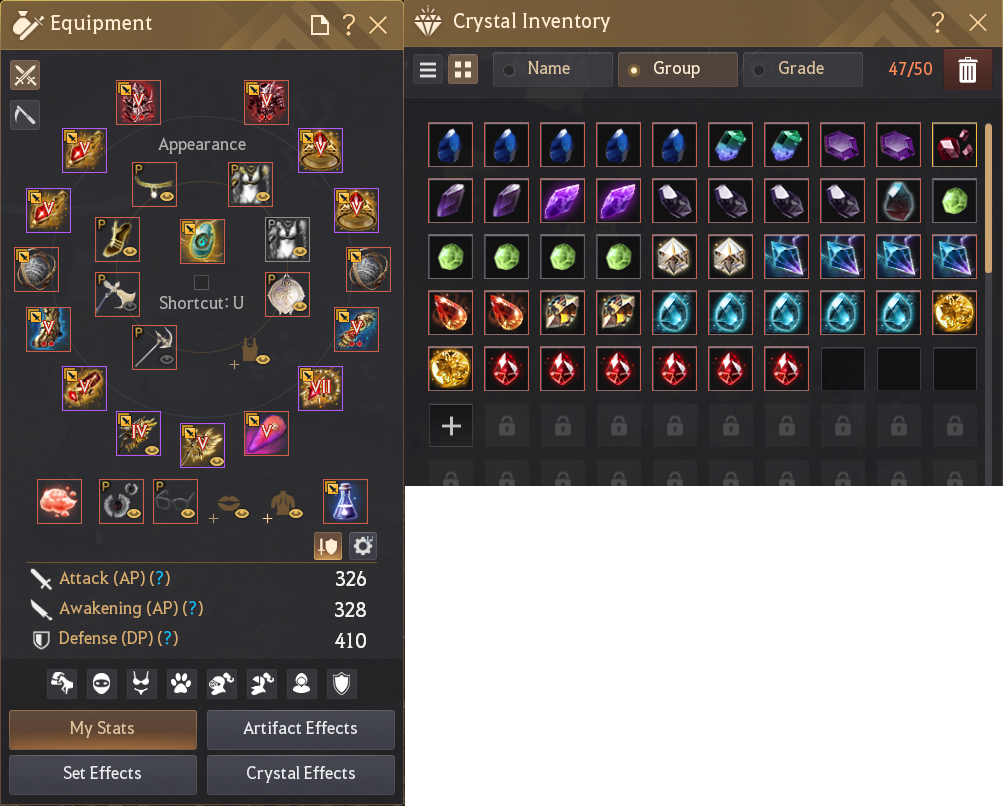The height and width of the screenshot is (806, 1003).
Task: Open the Equipment help question mark
Action: (349, 25)
